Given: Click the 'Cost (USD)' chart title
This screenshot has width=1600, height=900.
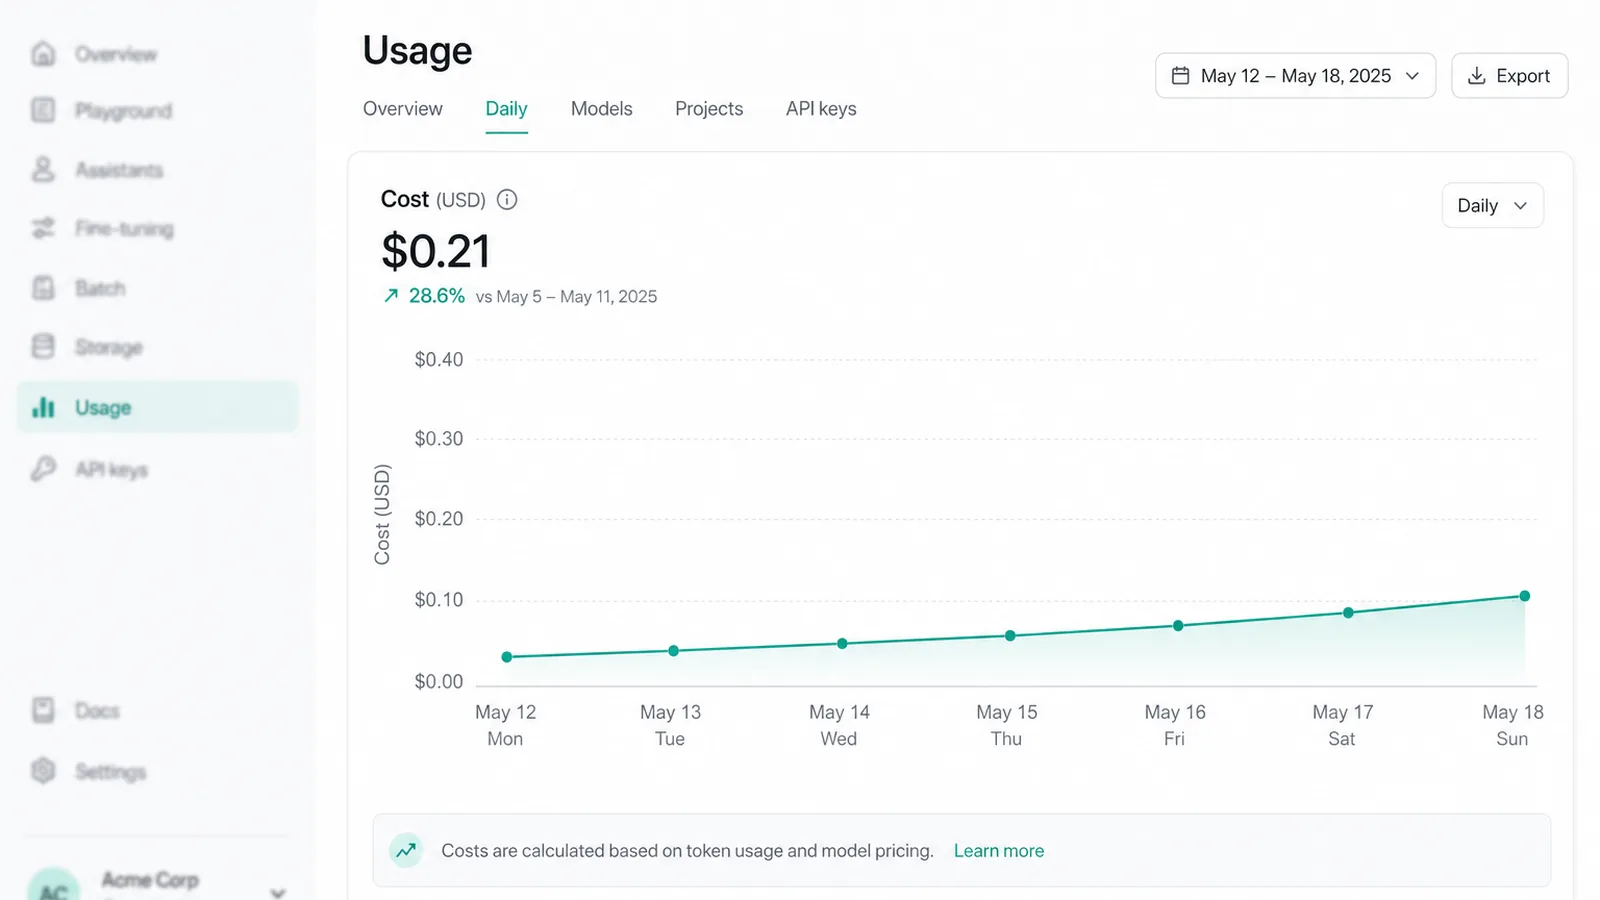Looking at the screenshot, I should tap(433, 199).
